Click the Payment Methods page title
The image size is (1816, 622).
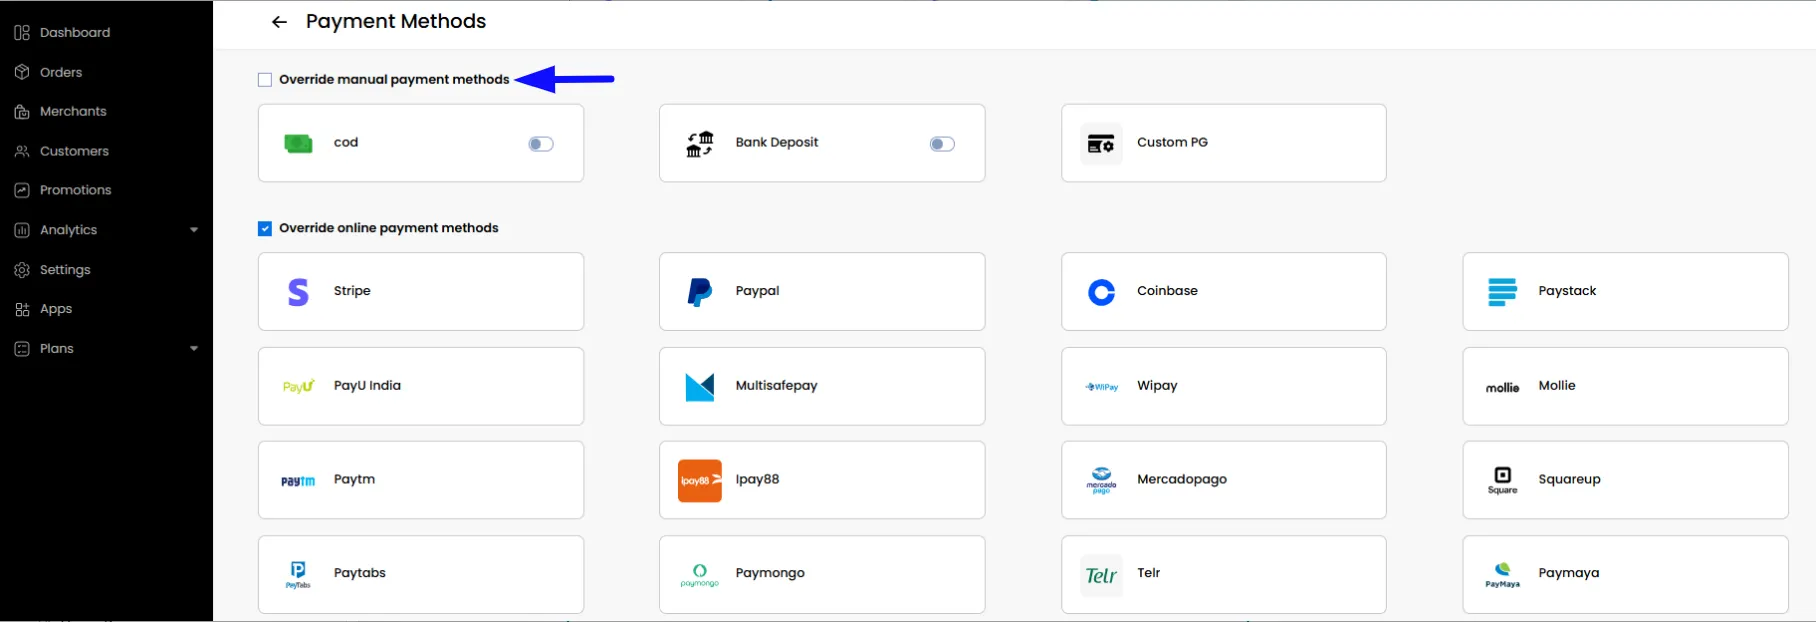[396, 22]
